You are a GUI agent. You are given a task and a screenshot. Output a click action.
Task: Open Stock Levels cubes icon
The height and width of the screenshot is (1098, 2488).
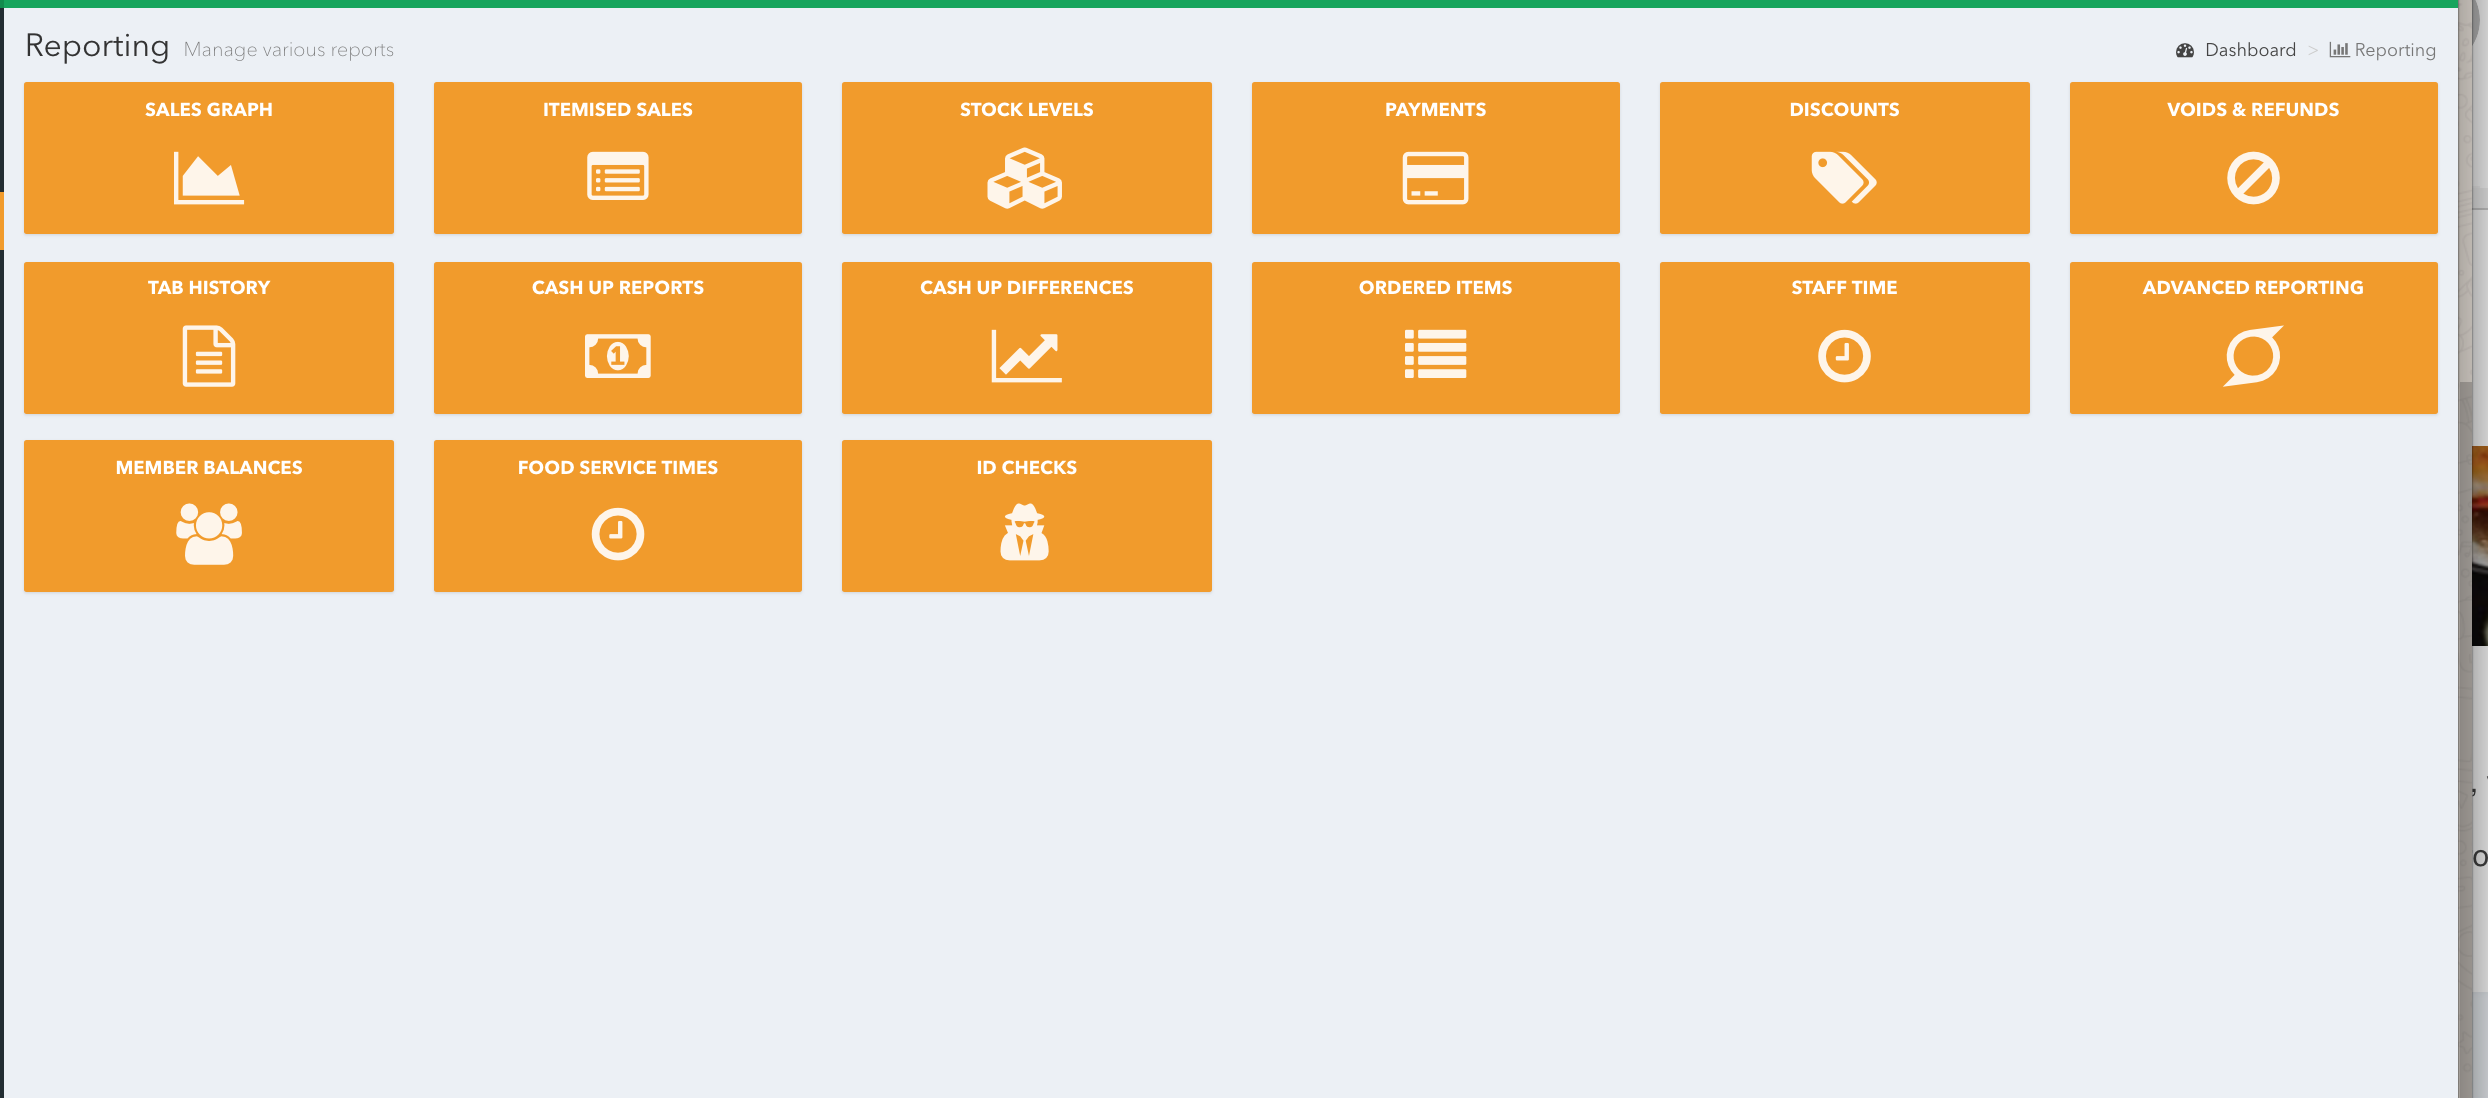1025,178
